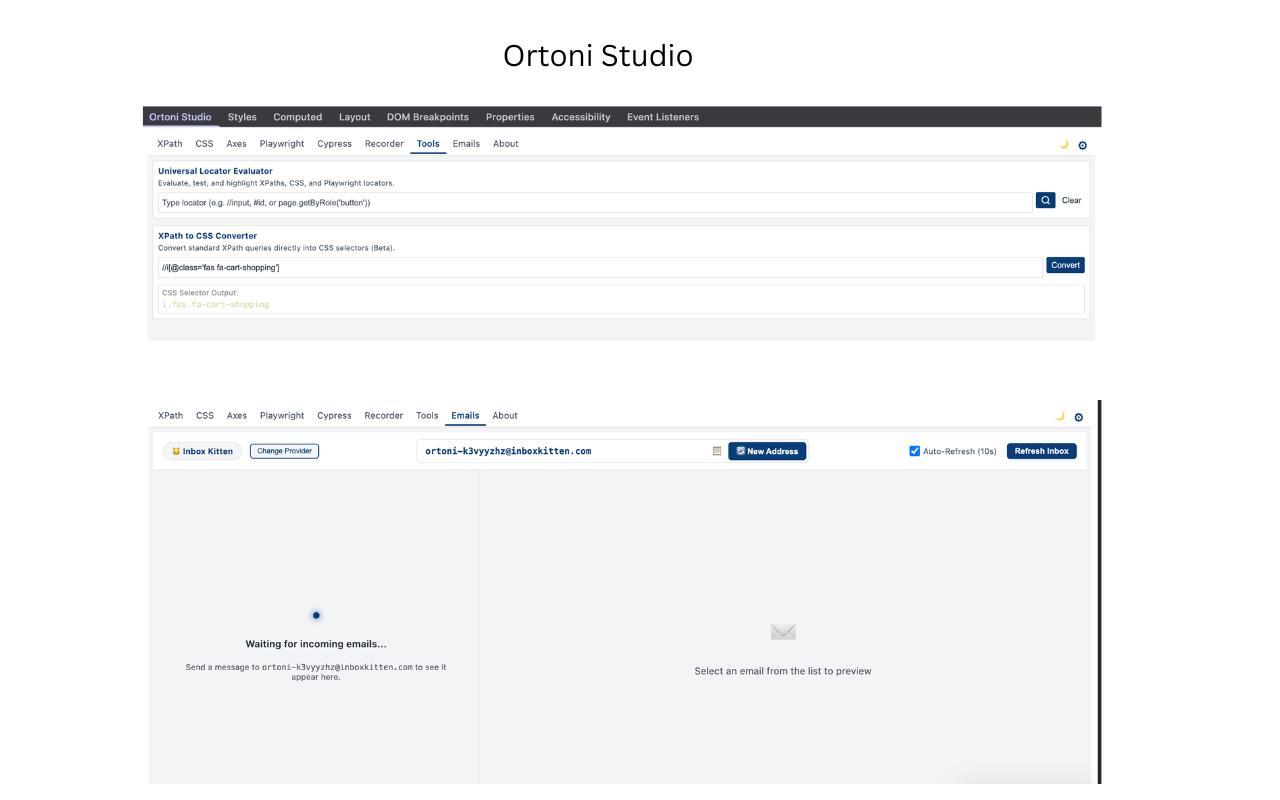The height and width of the screenshot is (800, 1280).
Task: Select the active Tools tab in upper panel
Action: click(428, 144)
